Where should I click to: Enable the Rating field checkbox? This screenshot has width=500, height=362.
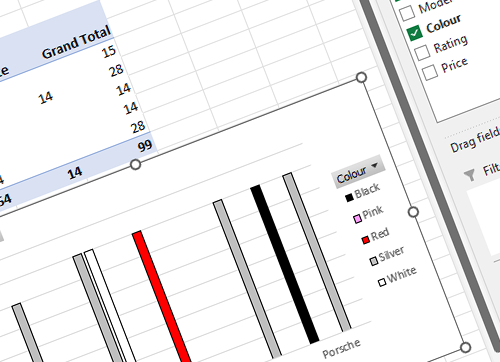click(x=423, y=53)
